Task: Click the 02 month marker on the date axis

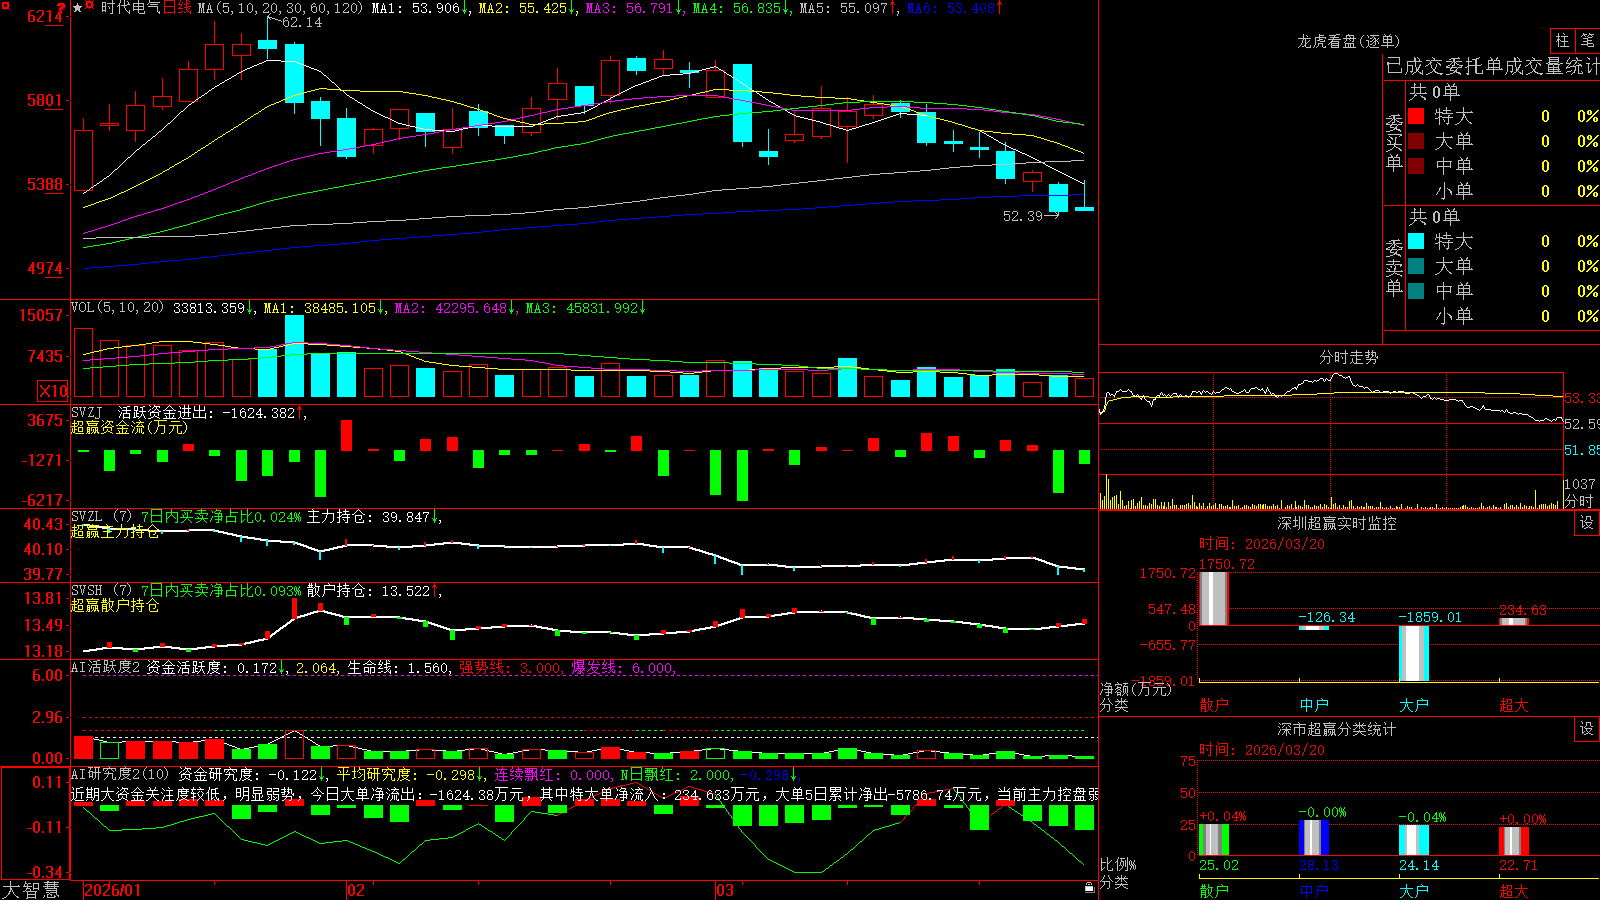Action: (x=355, y=890)
